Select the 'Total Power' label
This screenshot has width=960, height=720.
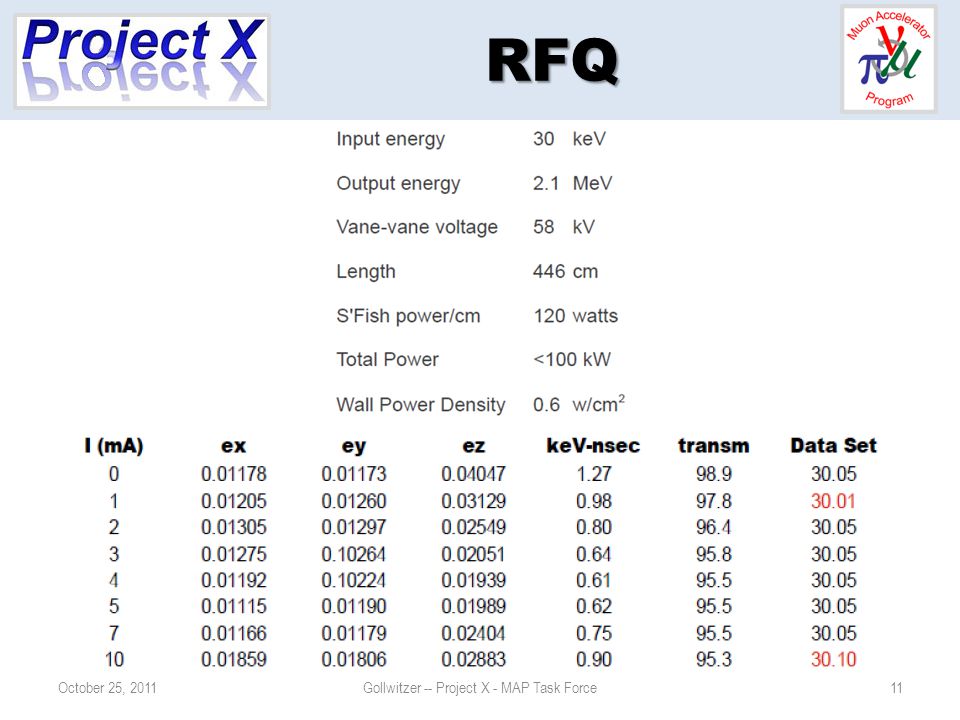388,359
